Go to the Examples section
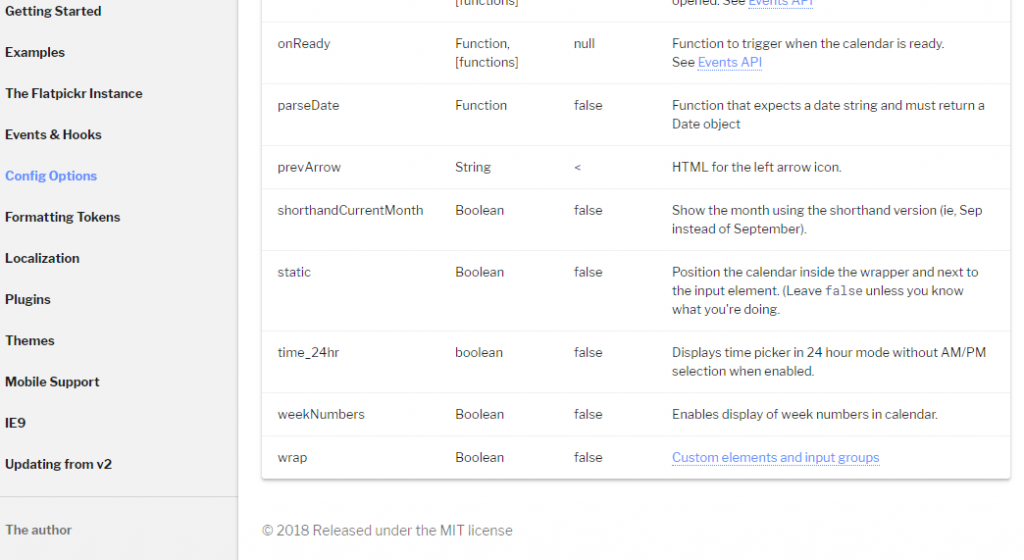1024x560 pixels. click(x=35, y=52)
